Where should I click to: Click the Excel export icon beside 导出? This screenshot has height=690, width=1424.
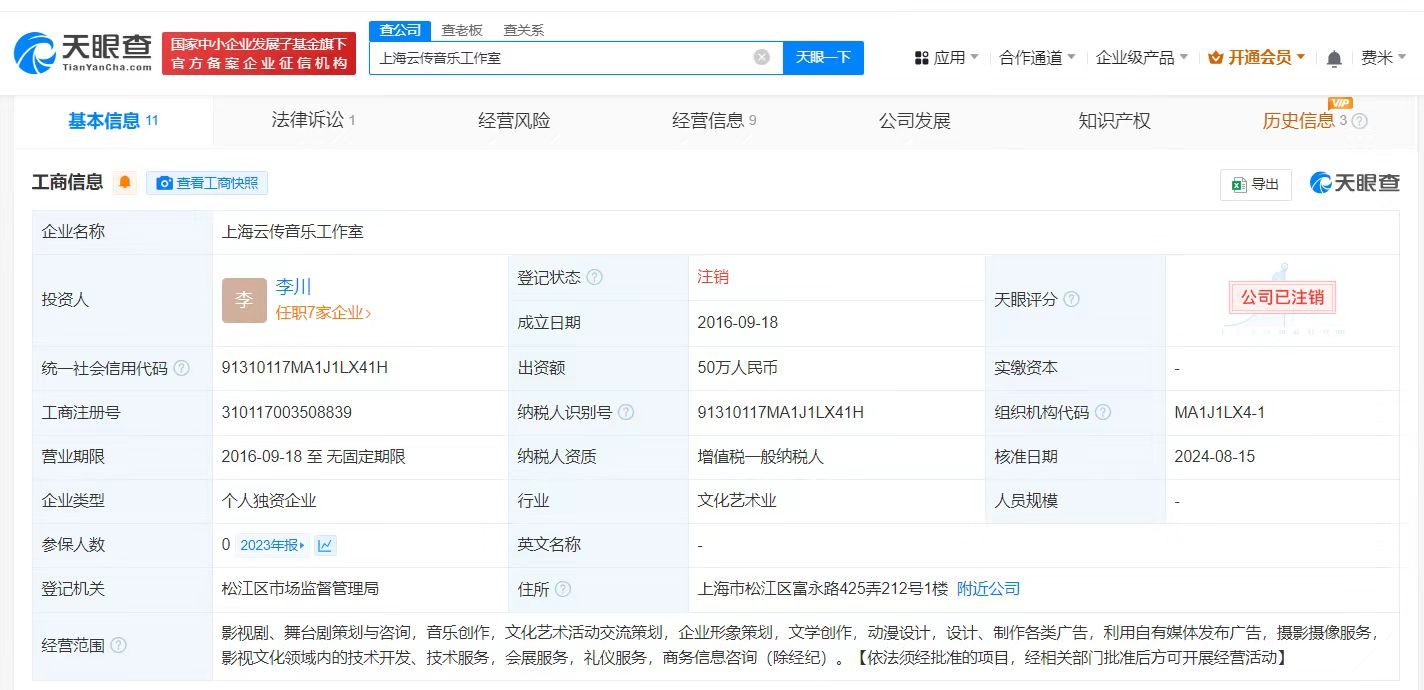coord(1238,184)
